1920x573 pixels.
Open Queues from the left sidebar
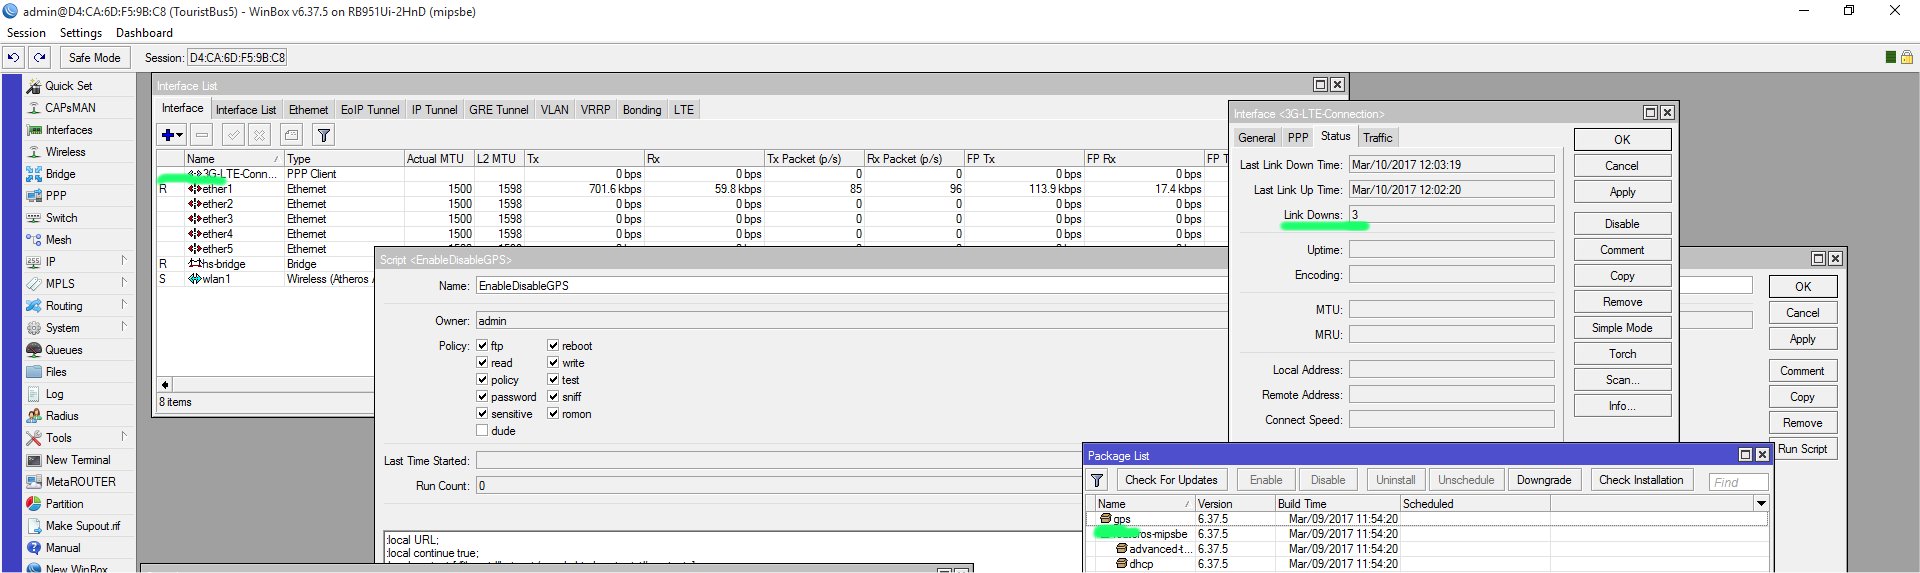click(x=63, y=350)
